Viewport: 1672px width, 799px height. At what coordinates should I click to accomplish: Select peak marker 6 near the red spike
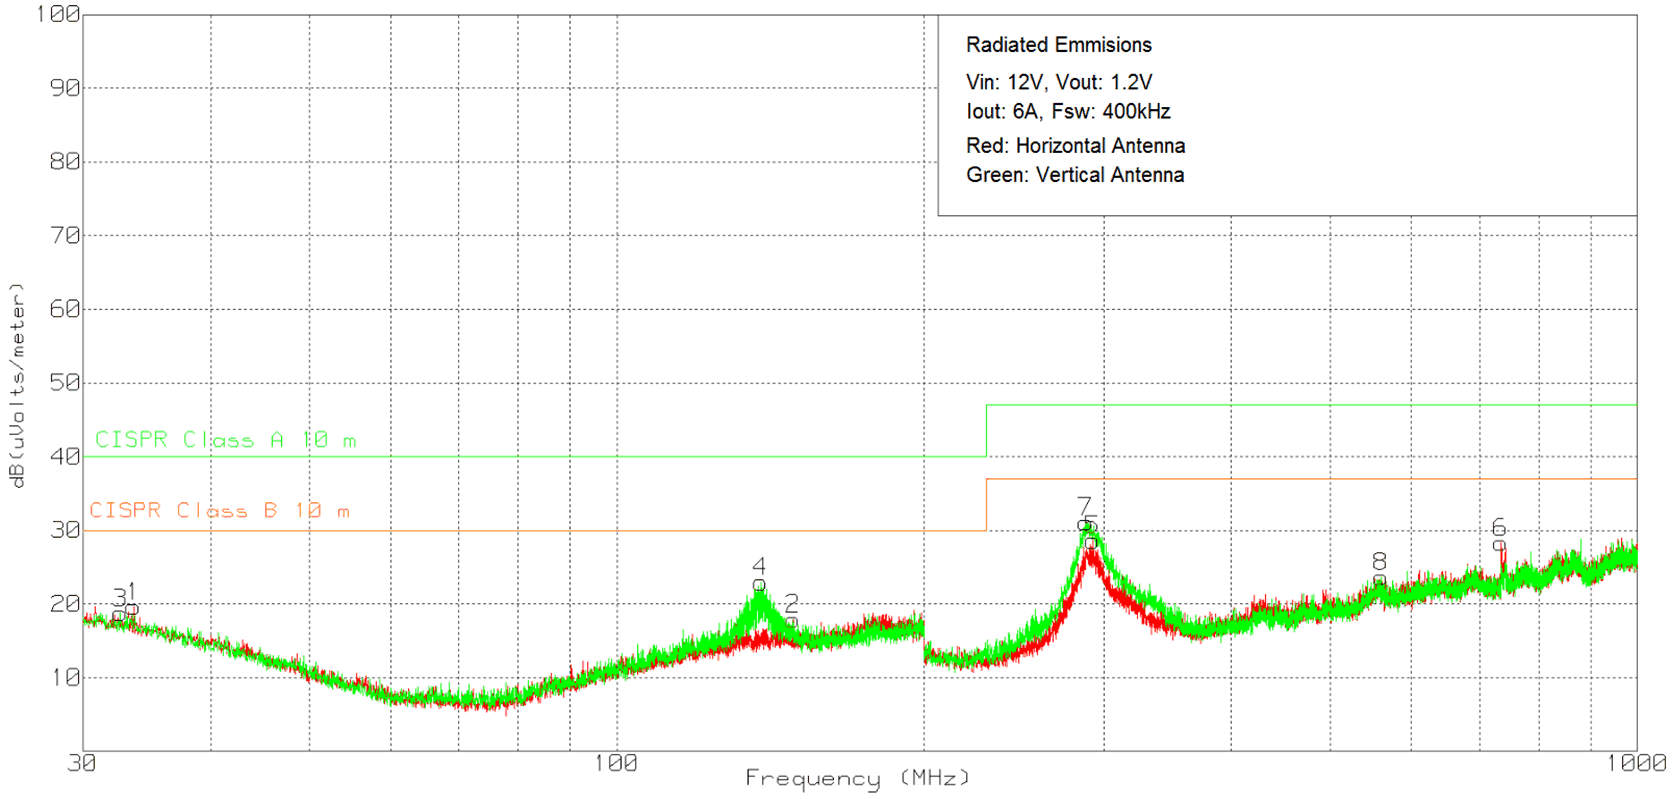[1499, 546]
